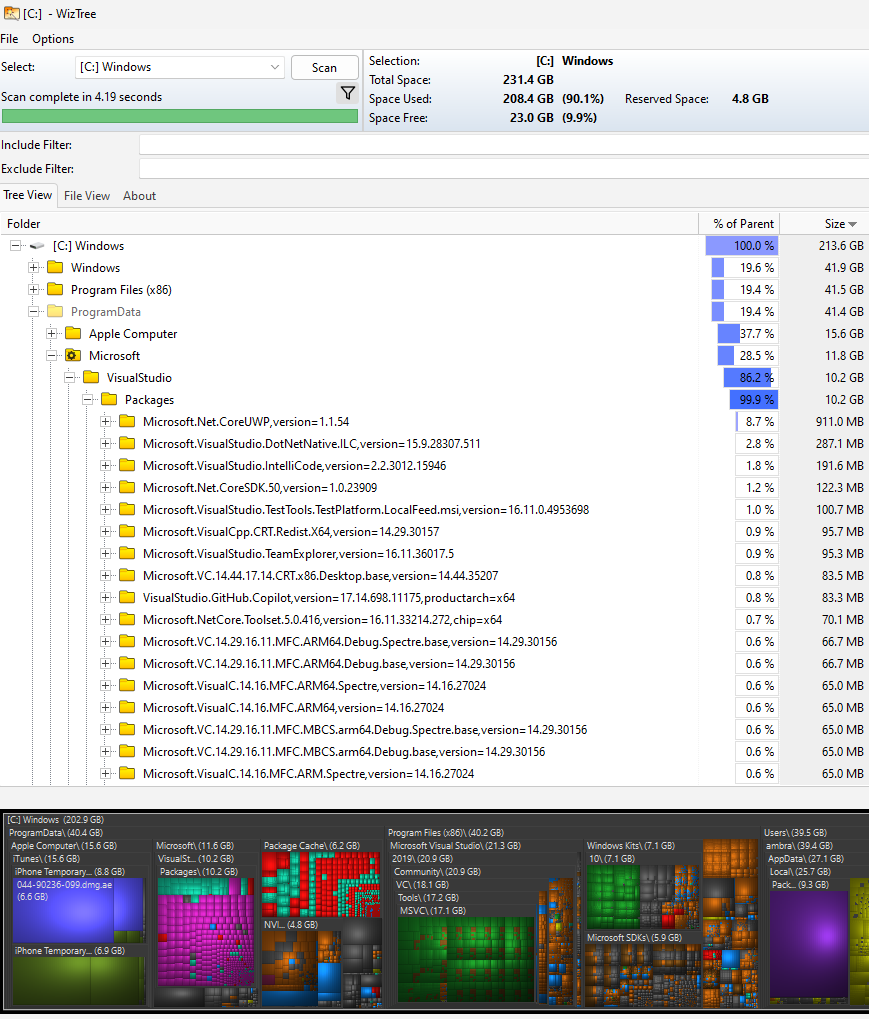Click the green scan progress bar
This screenshot has height=1019, width=869.
coord(179,116)
